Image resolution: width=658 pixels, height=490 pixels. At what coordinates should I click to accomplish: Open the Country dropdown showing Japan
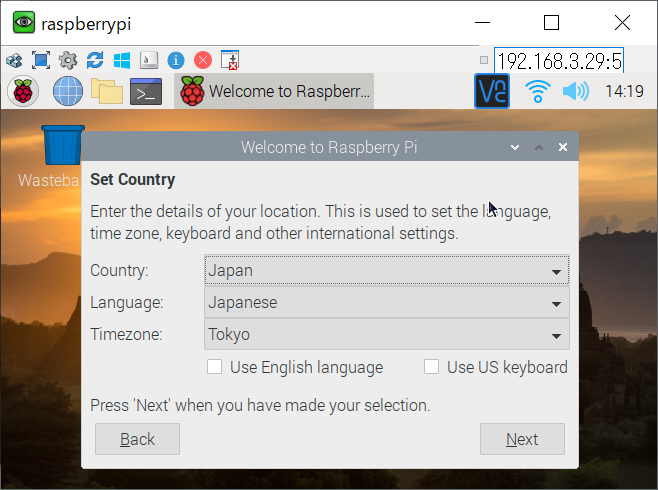[x=386, y=270]
